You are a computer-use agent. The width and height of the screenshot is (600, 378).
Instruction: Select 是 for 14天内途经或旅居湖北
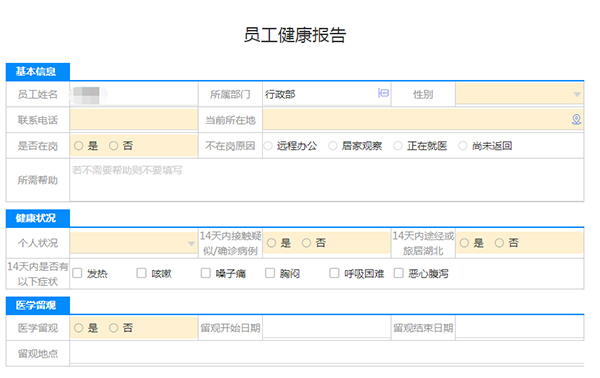(465, 243)
